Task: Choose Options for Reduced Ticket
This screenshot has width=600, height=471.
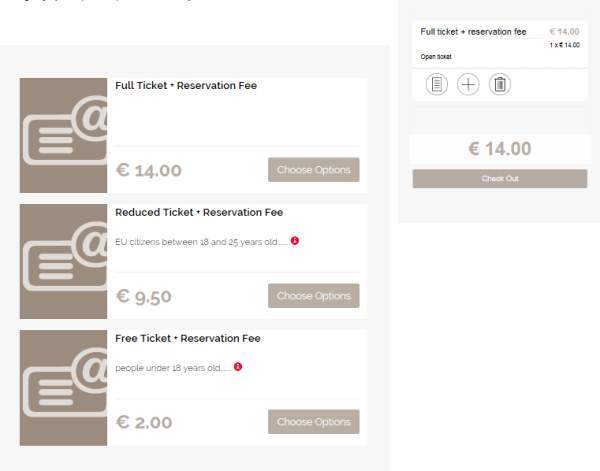Action: pos(313,295)
